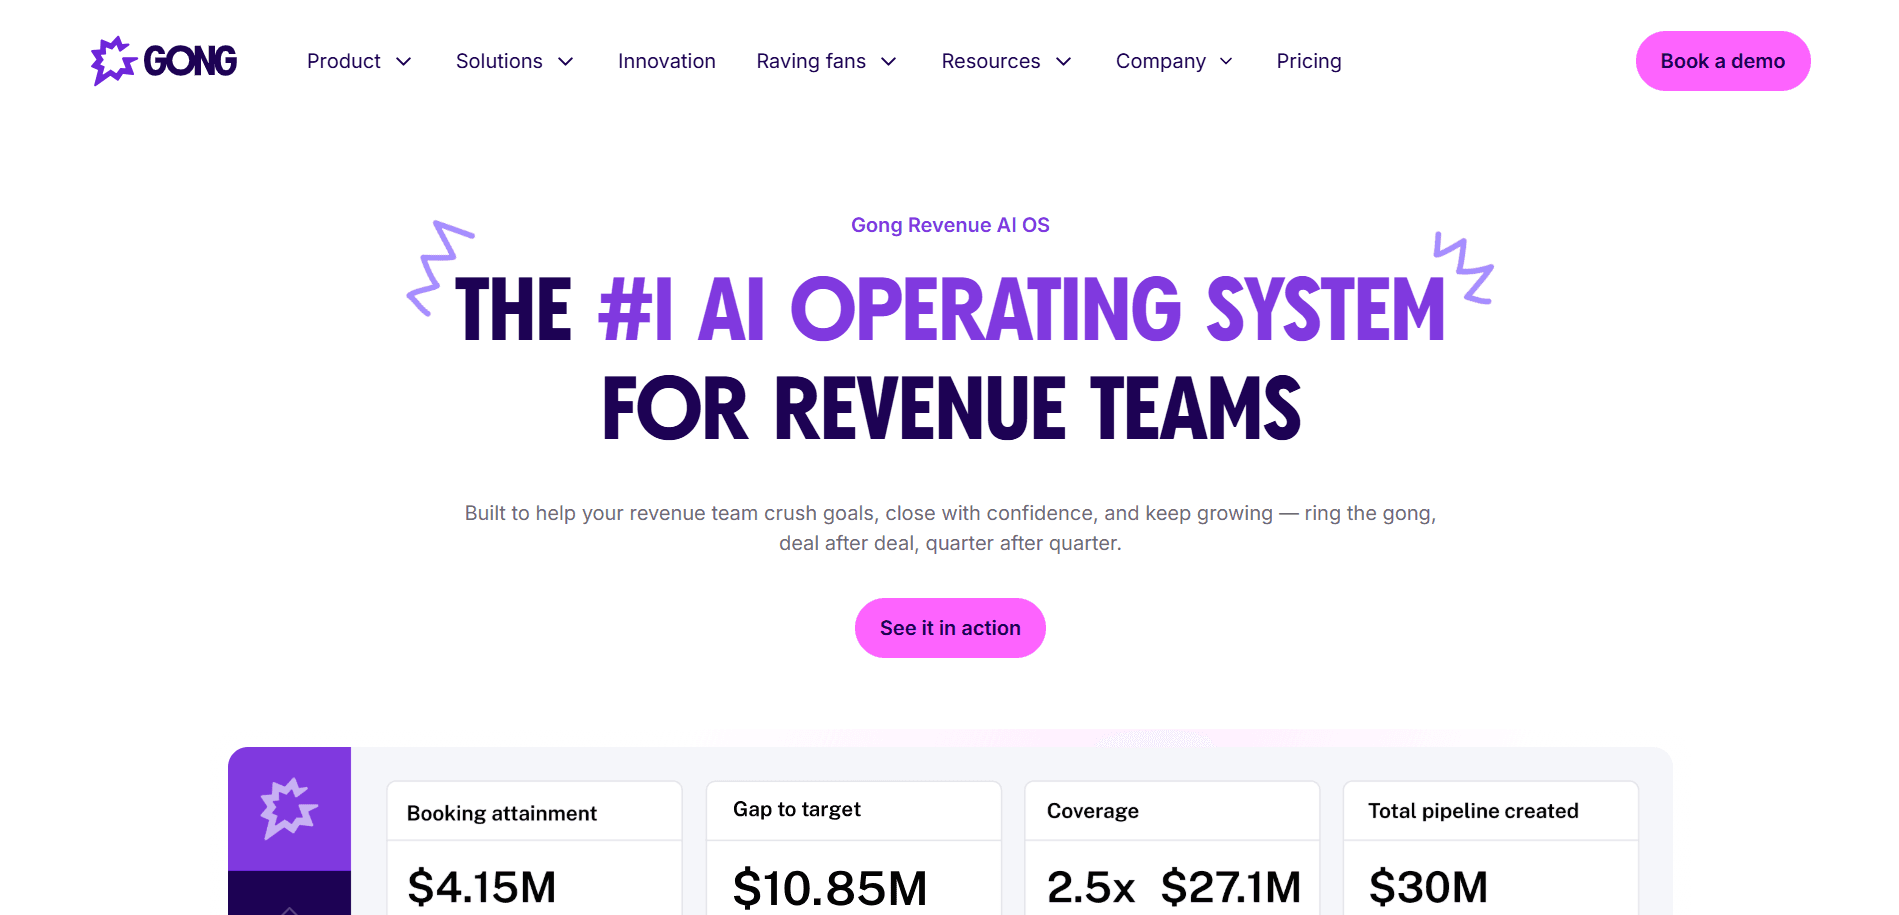Expand the Company menu chevron
This screenshot has height=915, width=1899.
pyautogui.click(x=1226, y=62)
